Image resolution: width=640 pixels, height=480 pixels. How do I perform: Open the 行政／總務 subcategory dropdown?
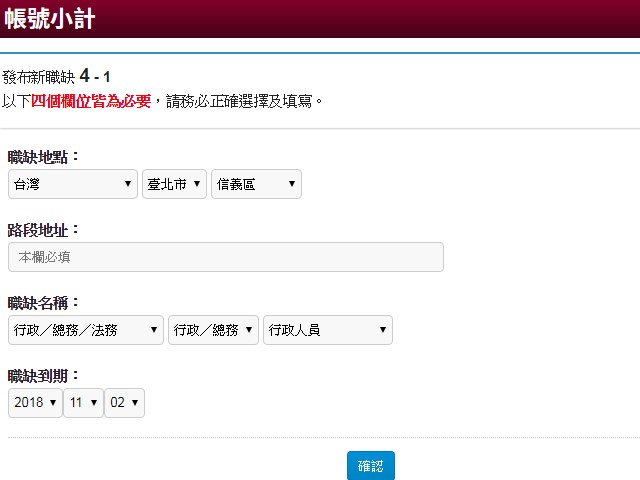pos(213,330)
